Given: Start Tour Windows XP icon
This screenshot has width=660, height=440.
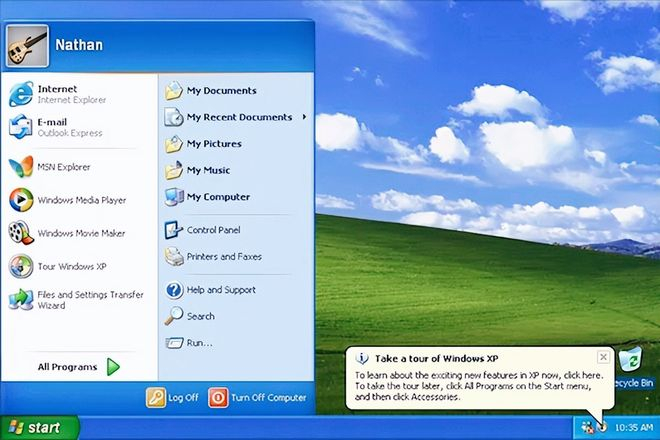Looking at the screenshot, I should click(x=21, y=266).
